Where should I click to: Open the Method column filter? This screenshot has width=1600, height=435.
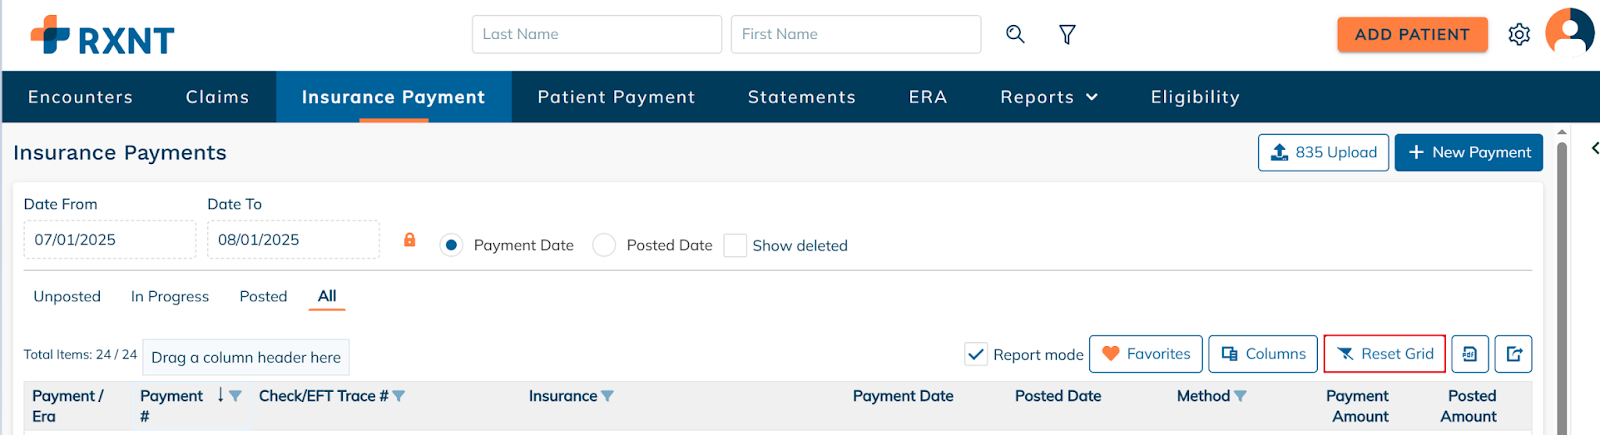1241,396
